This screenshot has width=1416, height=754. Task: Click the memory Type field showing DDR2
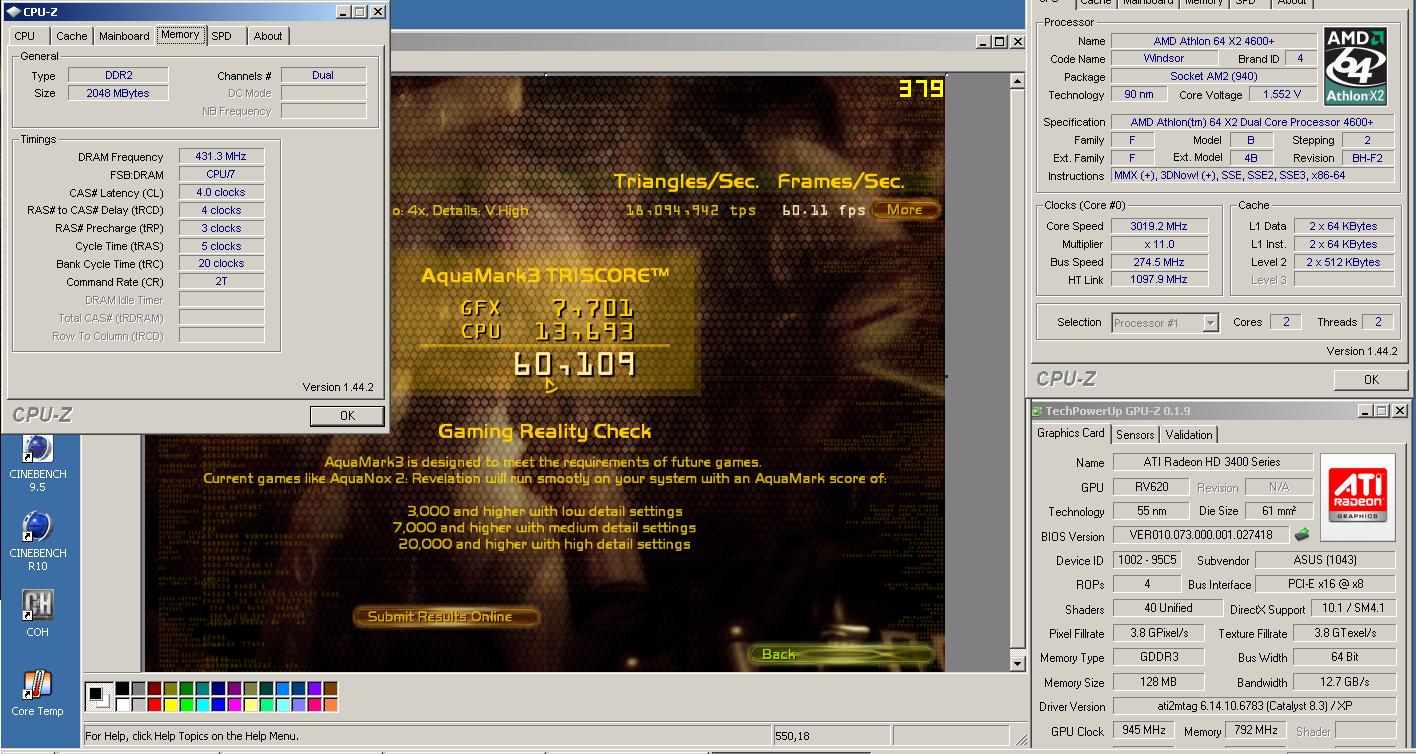[x=118, y=75]
